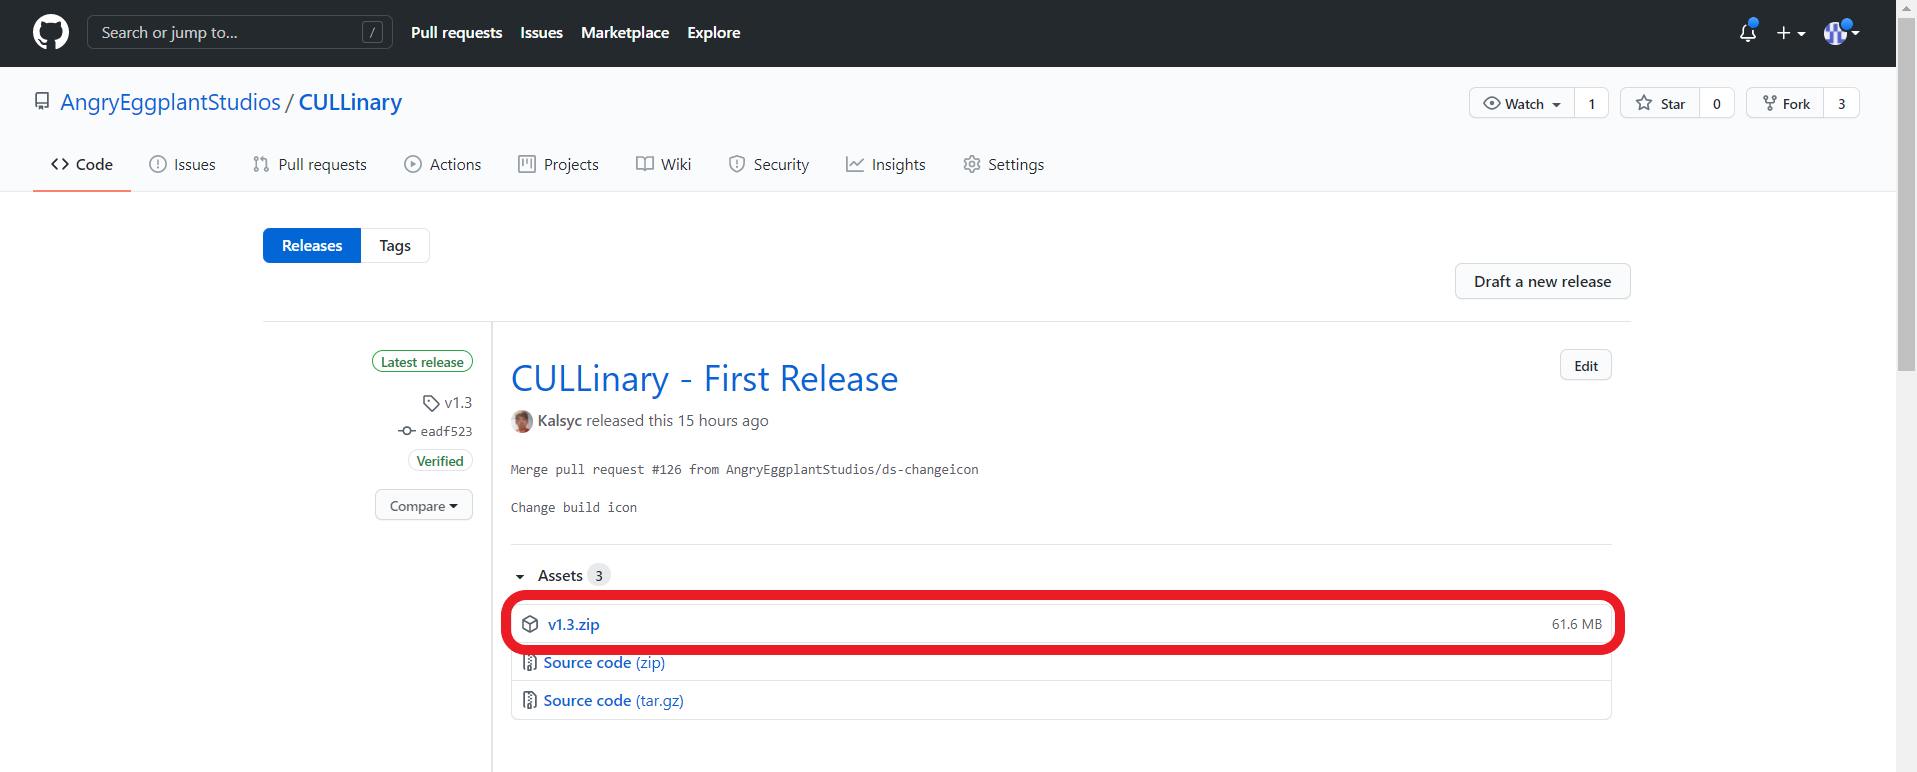Switch to the Insights tab
Viewport: 1917px width, 772px height.
(x=886, y=164)
